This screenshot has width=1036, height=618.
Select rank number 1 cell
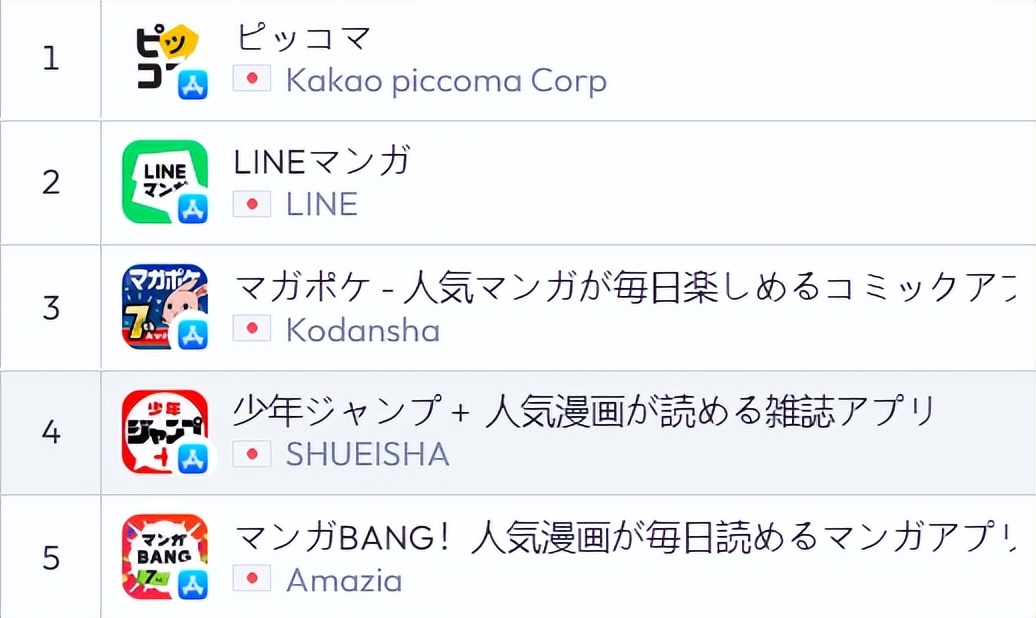pyautogui.click(x=50, y=59)
